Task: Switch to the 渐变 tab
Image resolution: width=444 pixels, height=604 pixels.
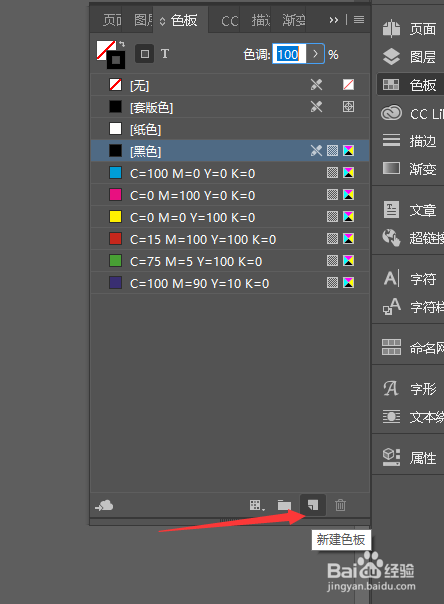Action: 293,20
